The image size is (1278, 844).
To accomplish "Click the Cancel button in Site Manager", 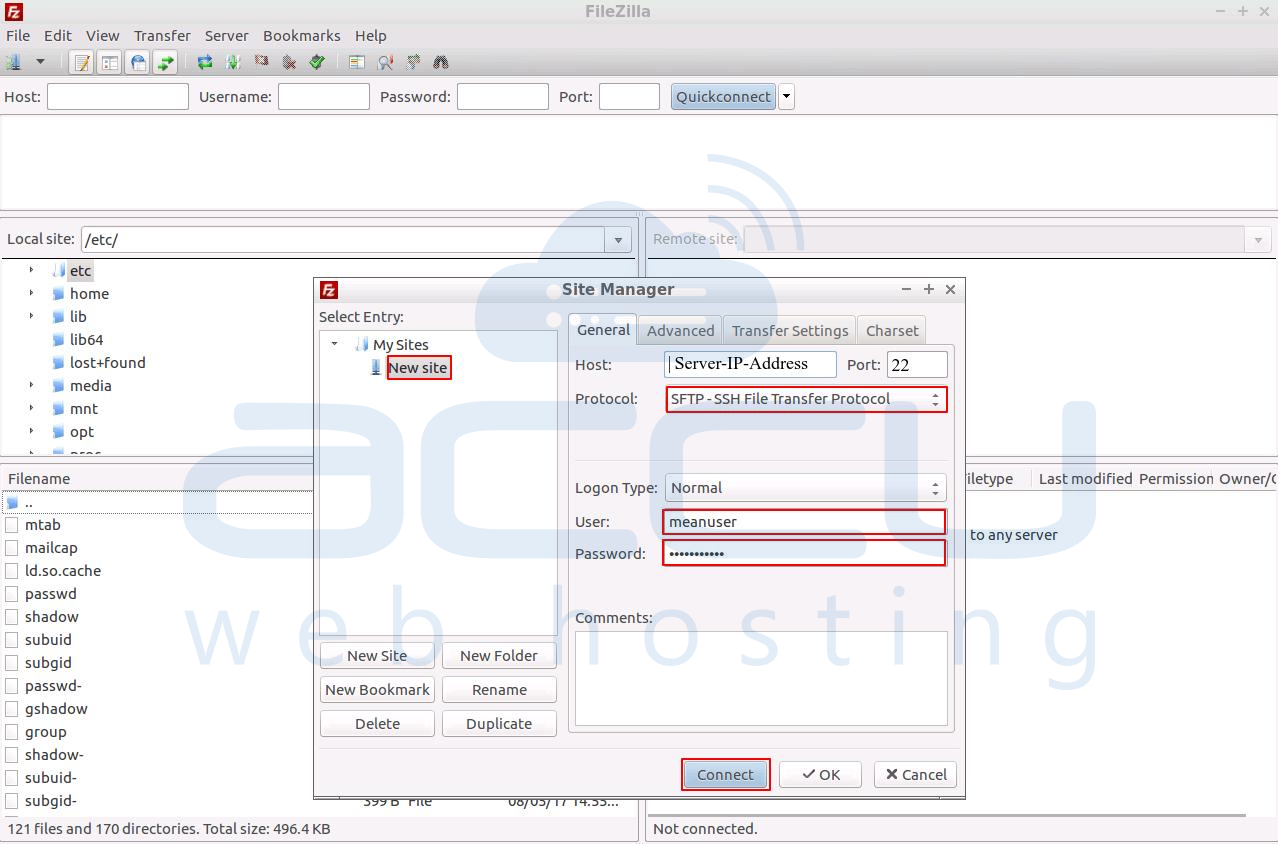I will 915,774.
